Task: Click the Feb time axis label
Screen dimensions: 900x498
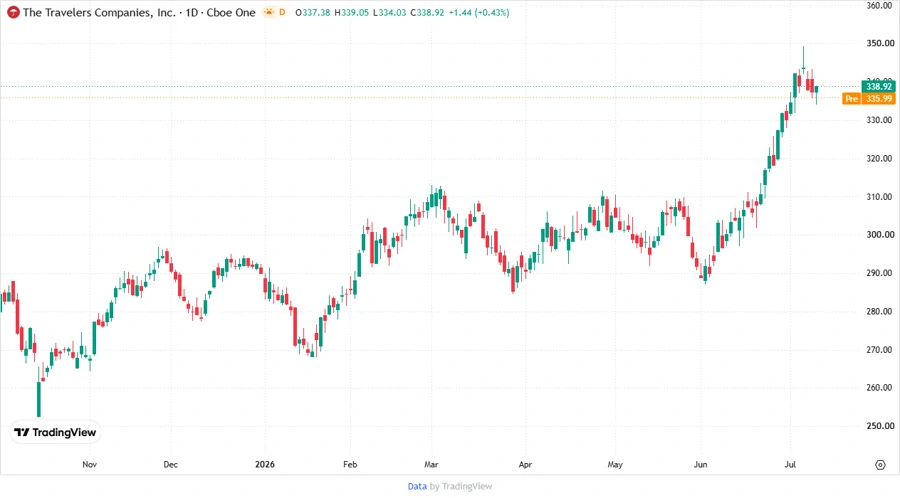Action: coord(350,464)
